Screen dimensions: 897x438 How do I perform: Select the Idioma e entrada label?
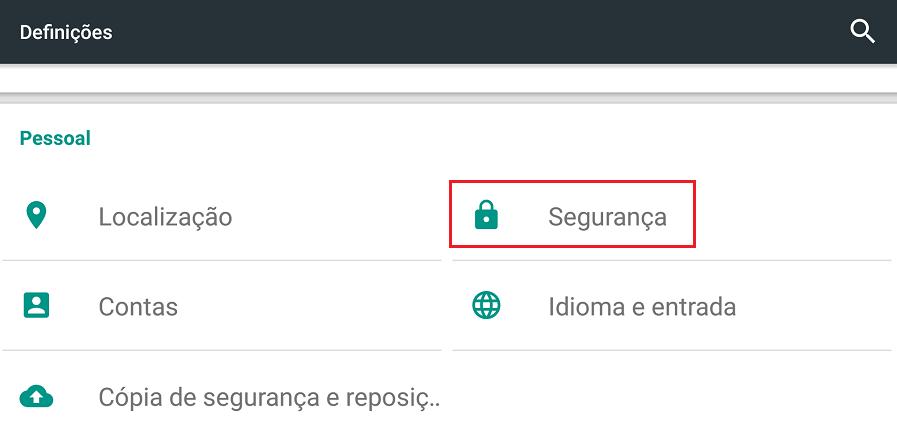pos(642,306)
